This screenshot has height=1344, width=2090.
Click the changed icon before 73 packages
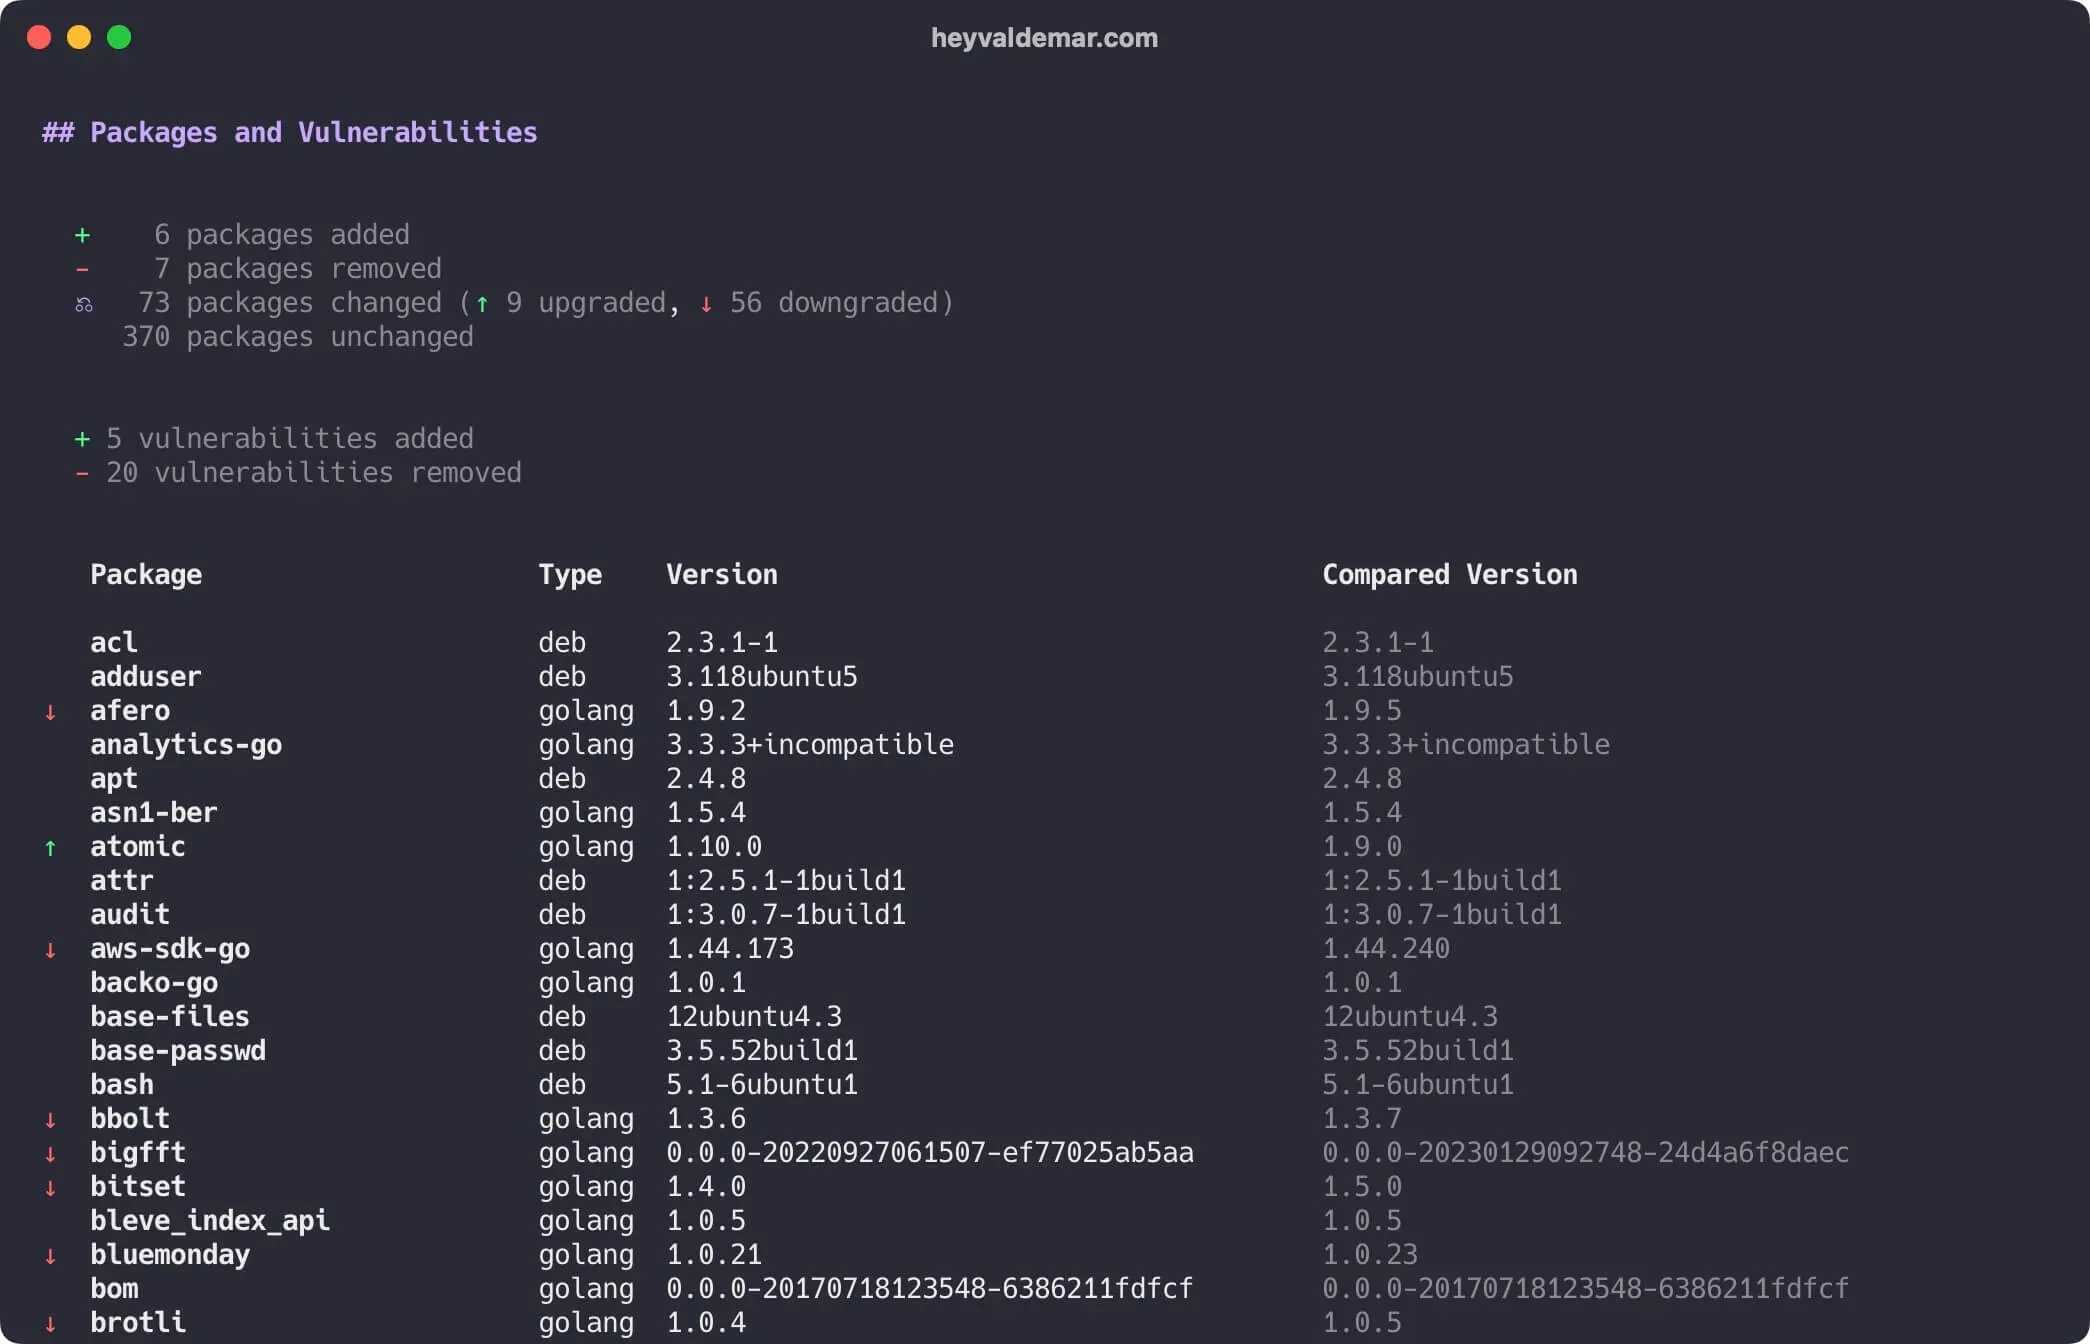84,304
